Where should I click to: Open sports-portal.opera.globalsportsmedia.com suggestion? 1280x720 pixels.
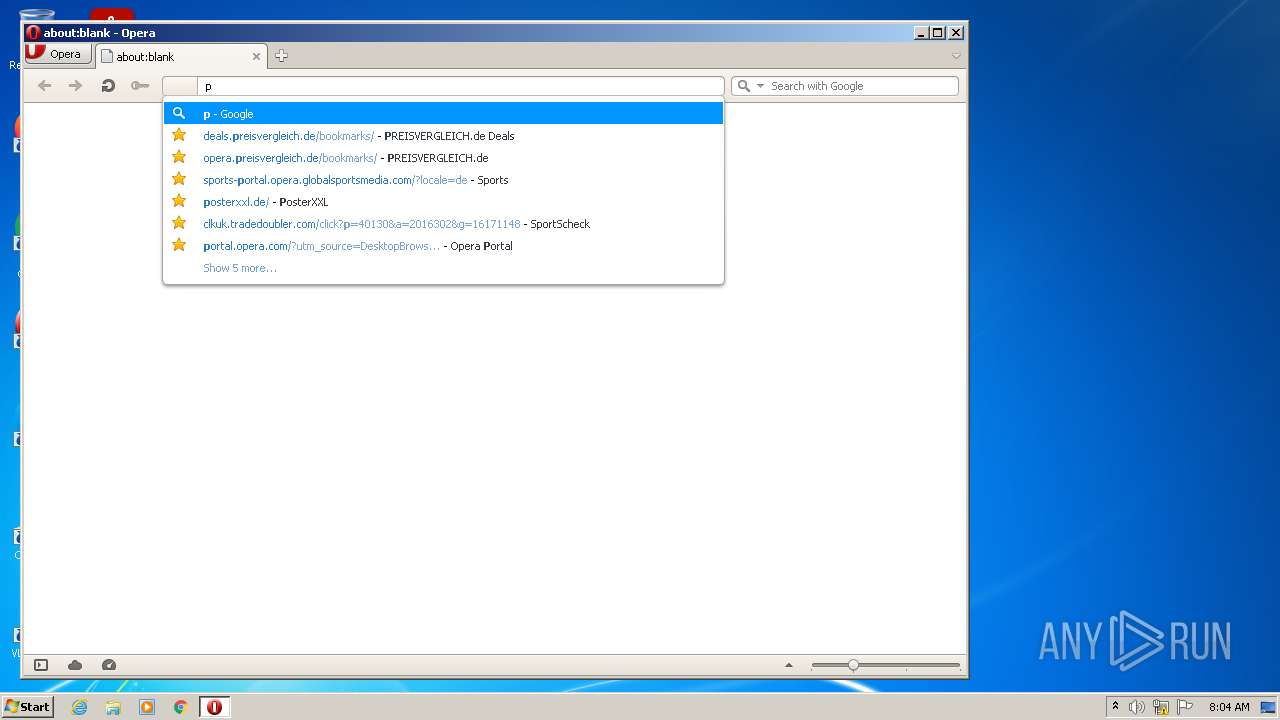click(443, 180)
